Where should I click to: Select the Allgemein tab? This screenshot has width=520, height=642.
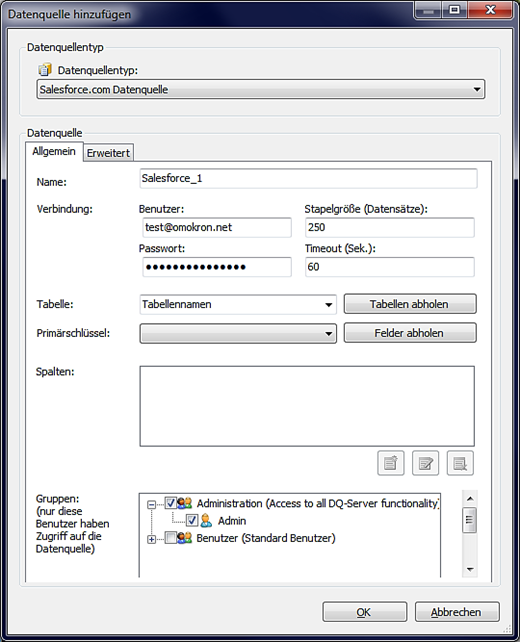[x=54, y=151]
